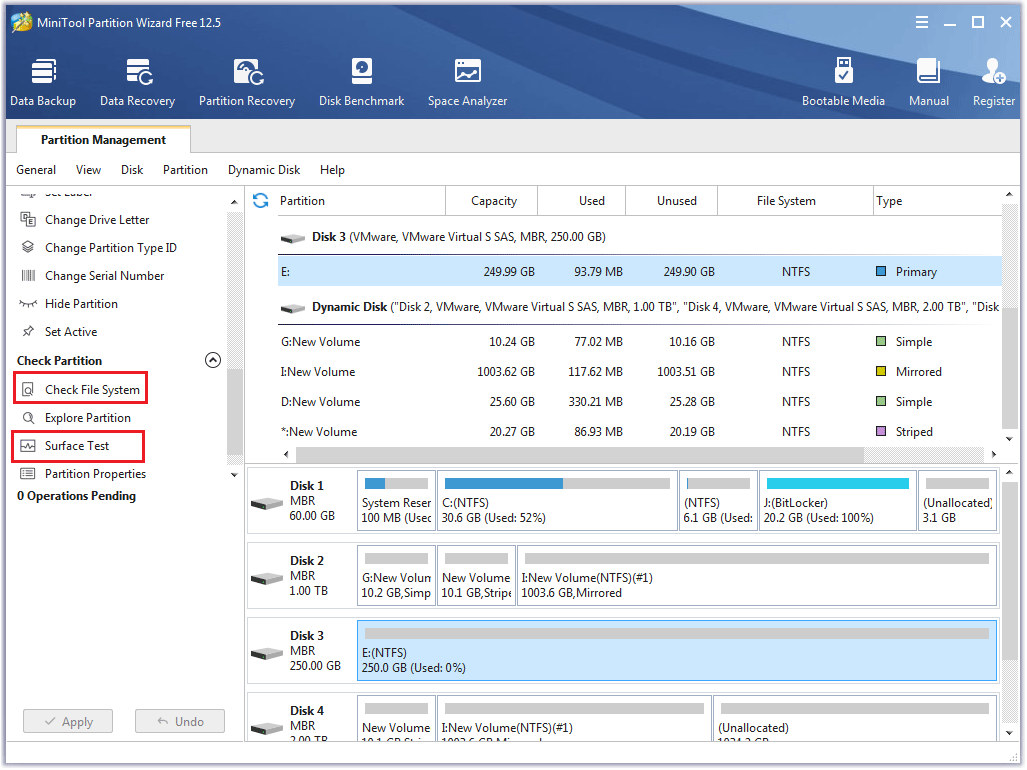Start the Disk Benchmark tool

point(362,82)
